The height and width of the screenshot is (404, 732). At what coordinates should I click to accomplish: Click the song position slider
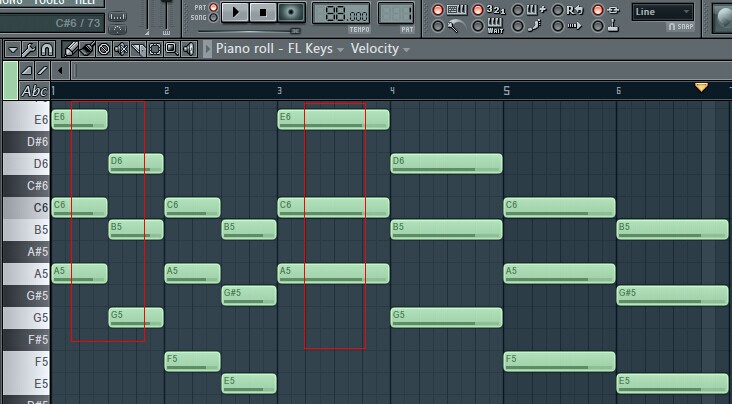tap(249, 31)
